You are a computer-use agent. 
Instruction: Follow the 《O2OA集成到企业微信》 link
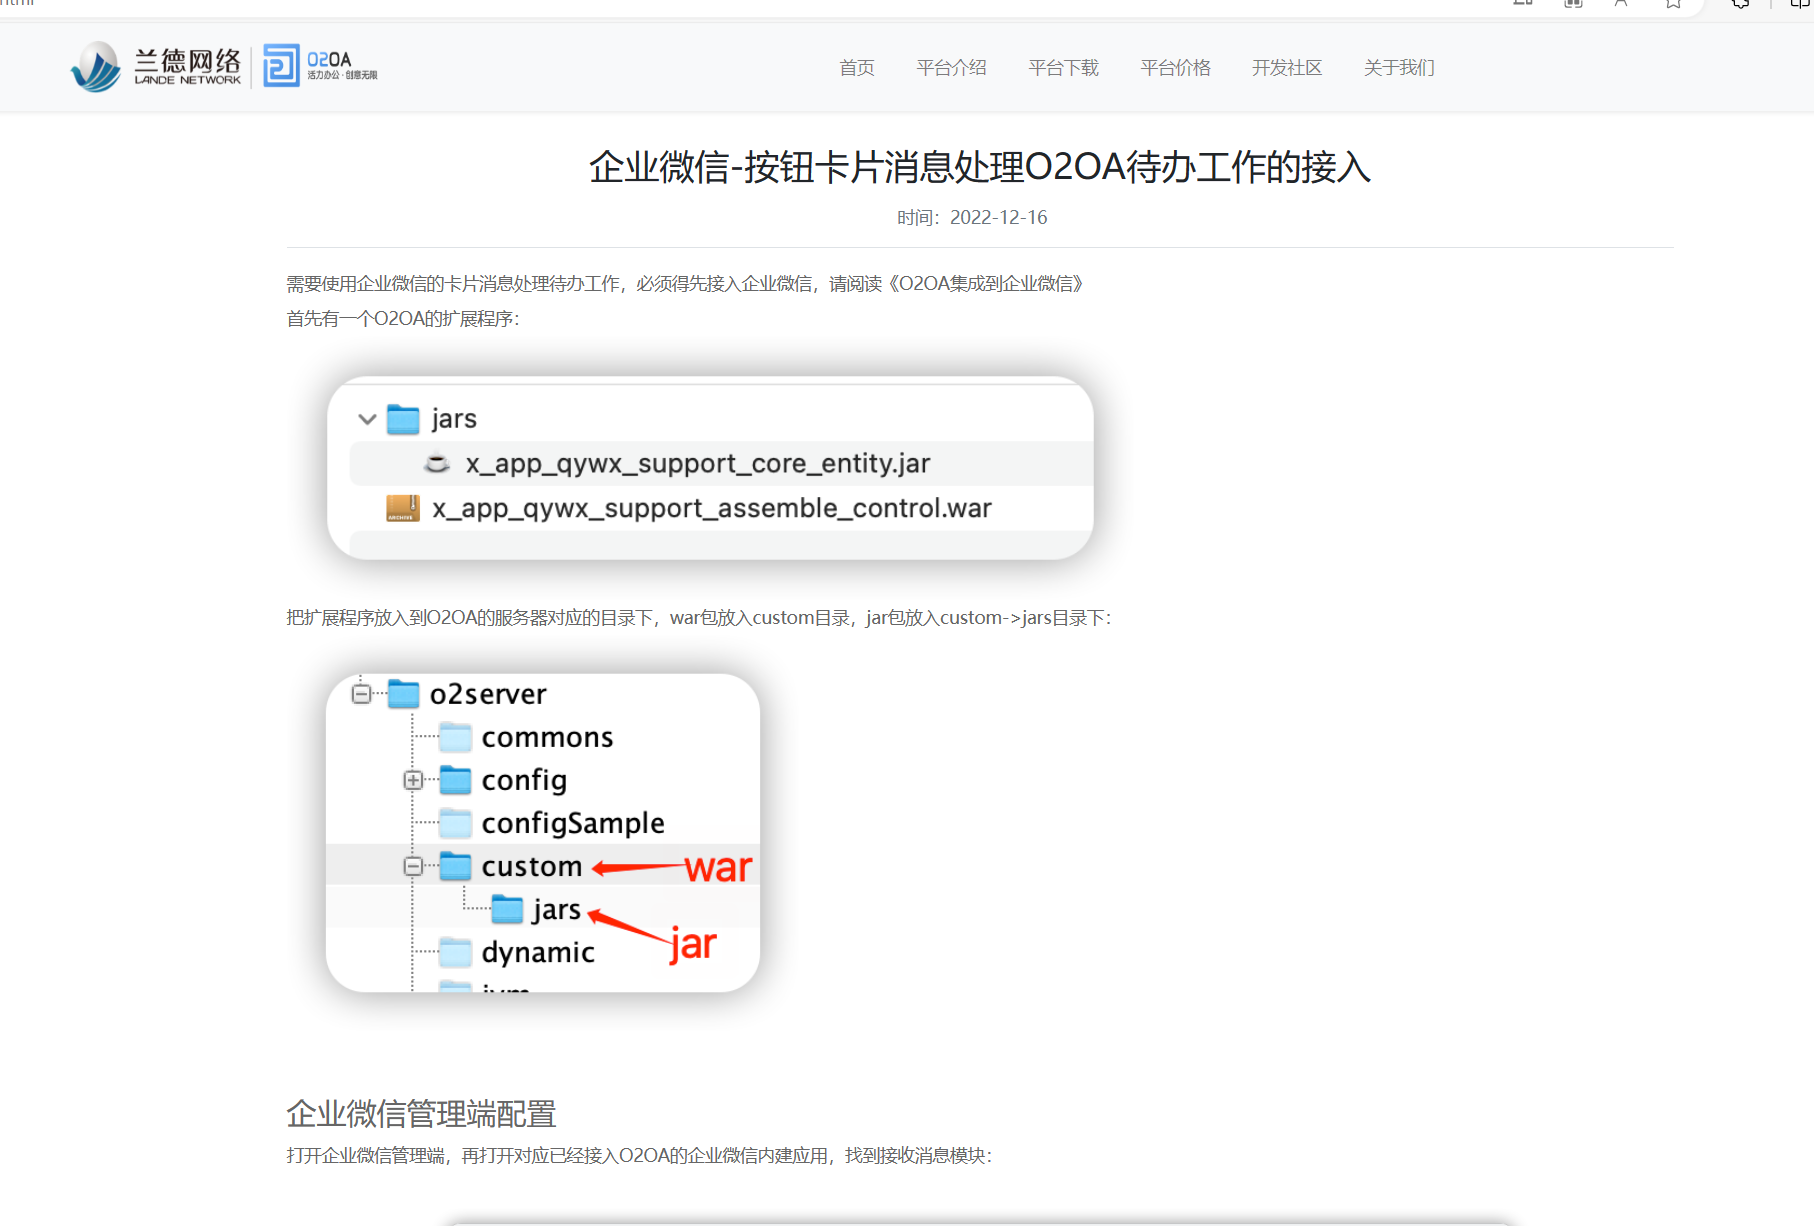[x=985, y=284]
